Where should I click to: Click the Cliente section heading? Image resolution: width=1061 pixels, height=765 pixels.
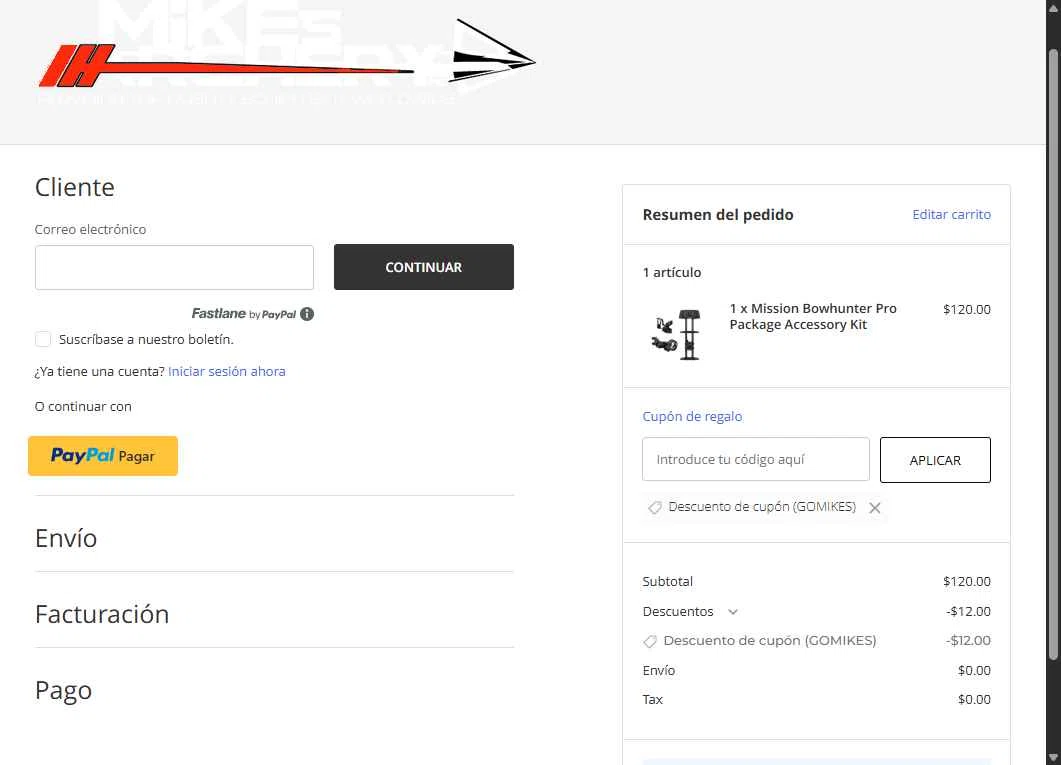pos(74,187)
